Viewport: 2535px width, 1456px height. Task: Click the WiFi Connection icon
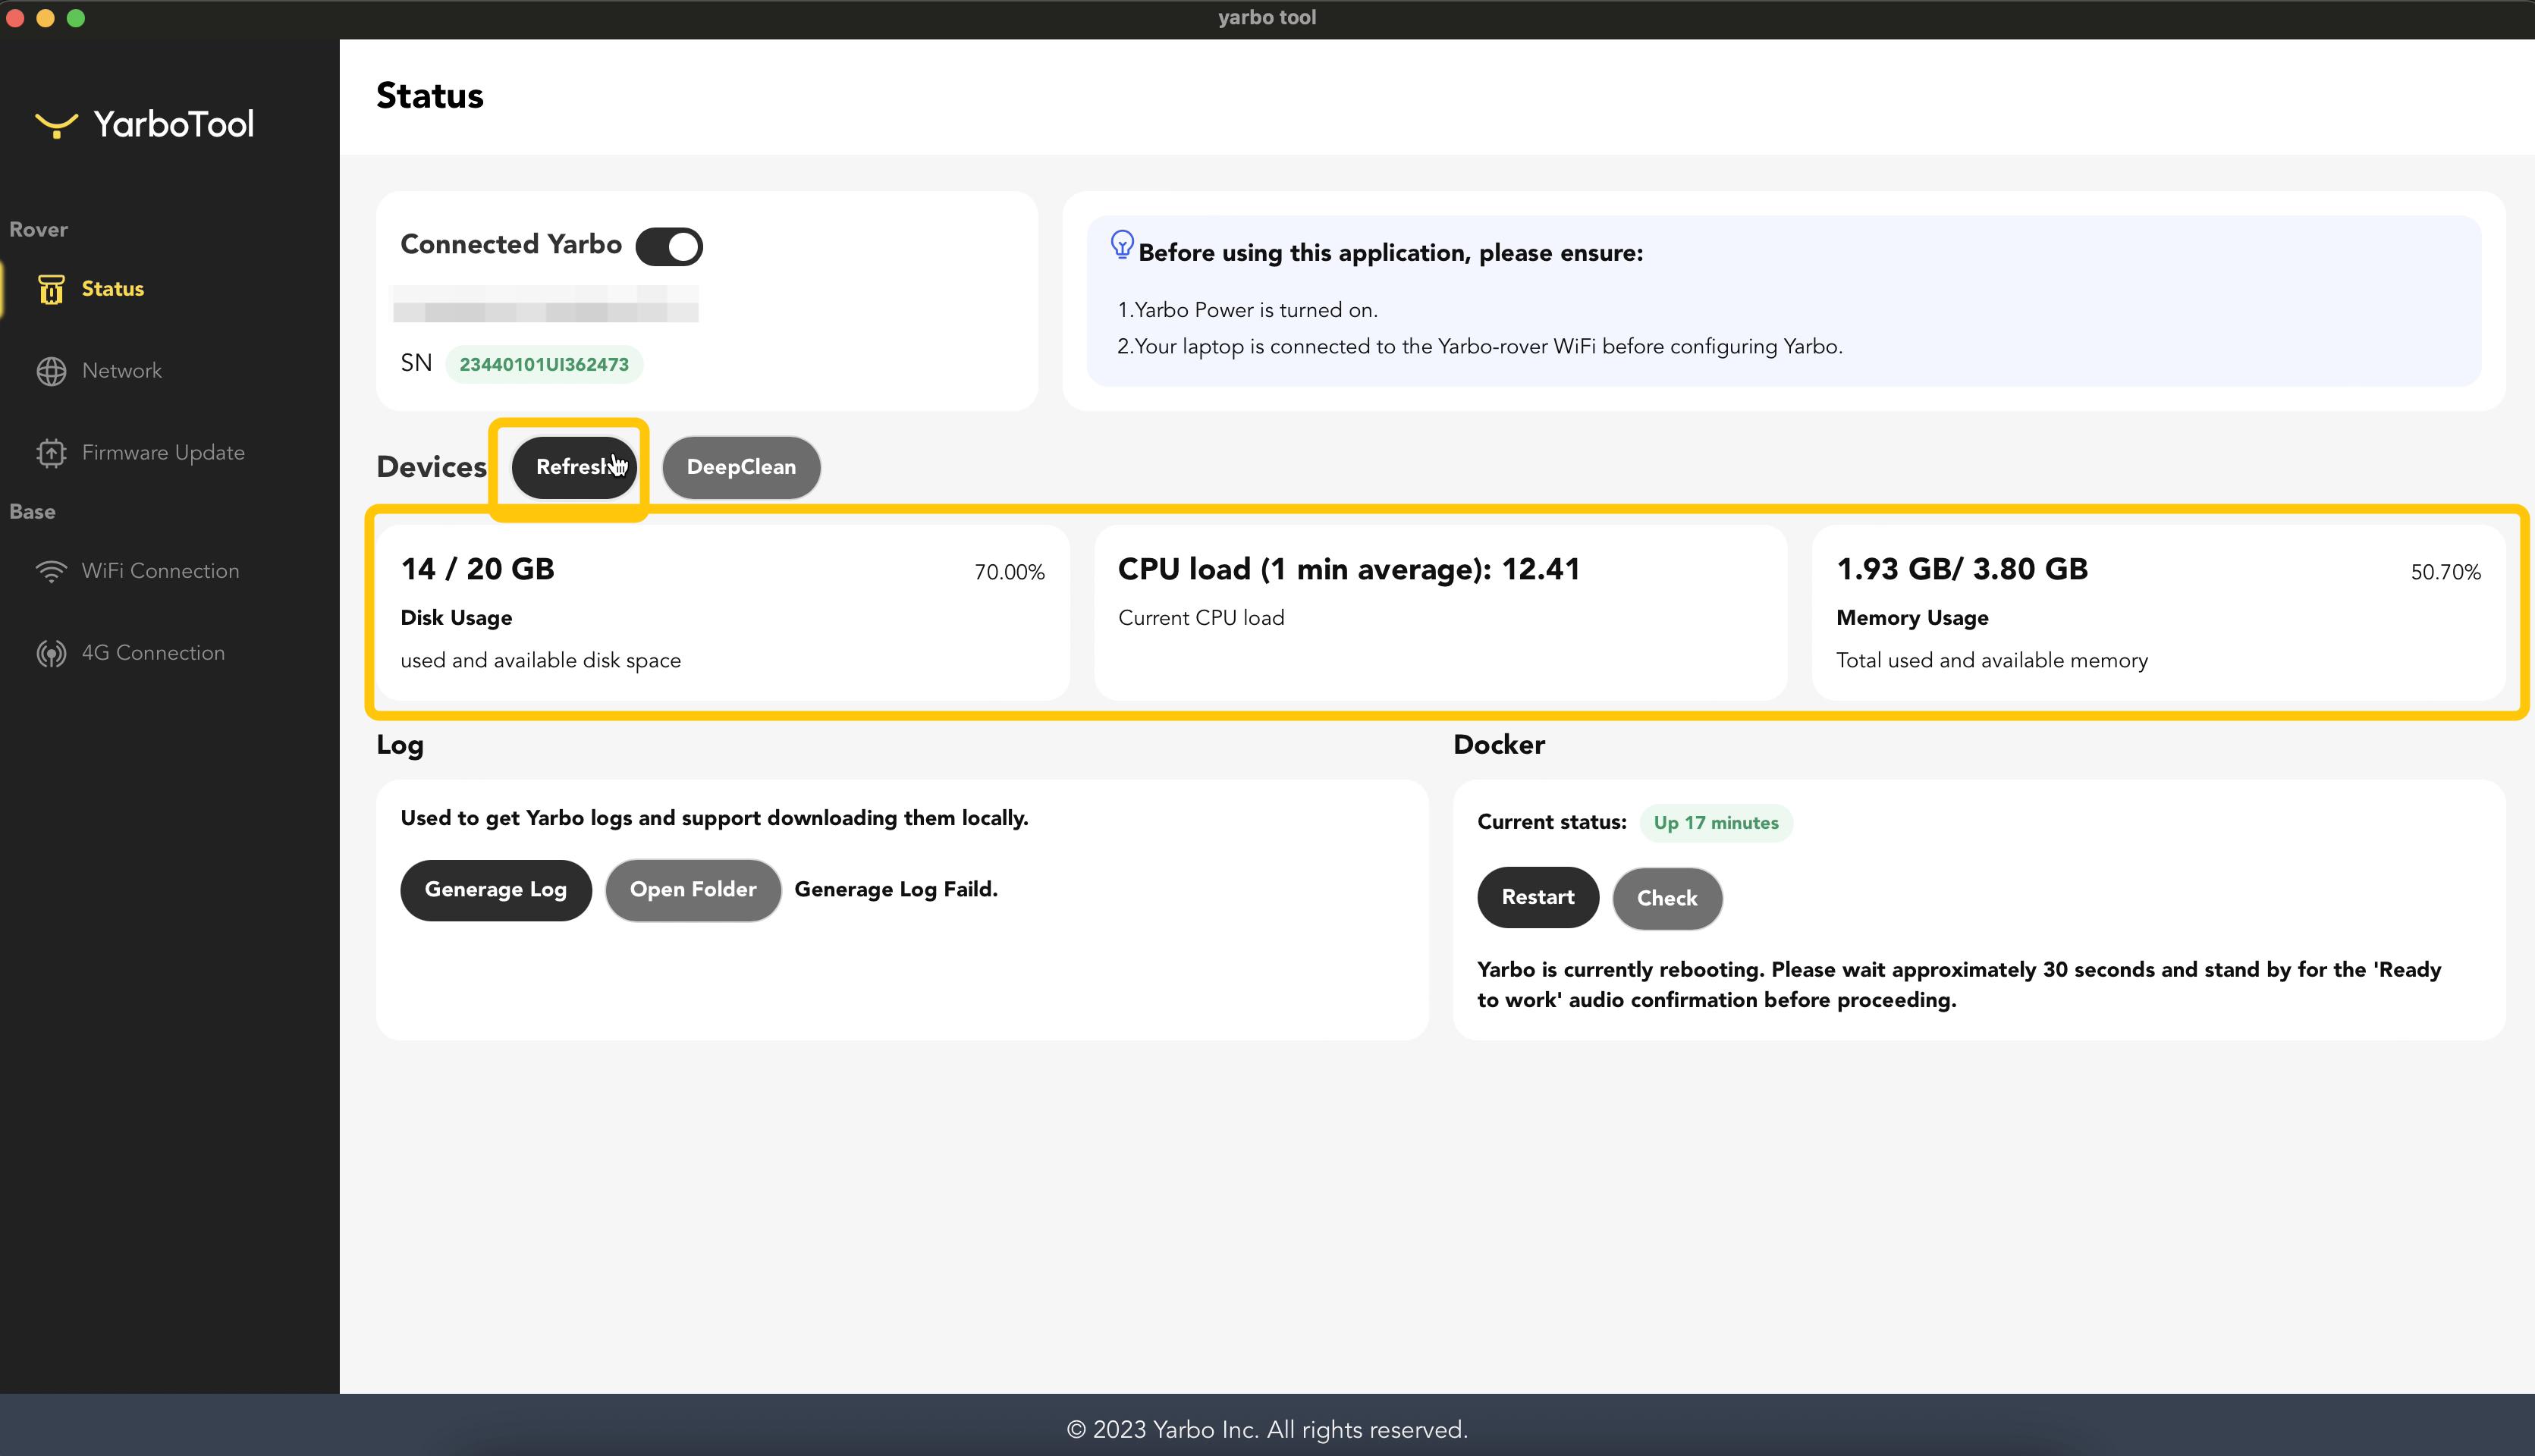(51, 571)
